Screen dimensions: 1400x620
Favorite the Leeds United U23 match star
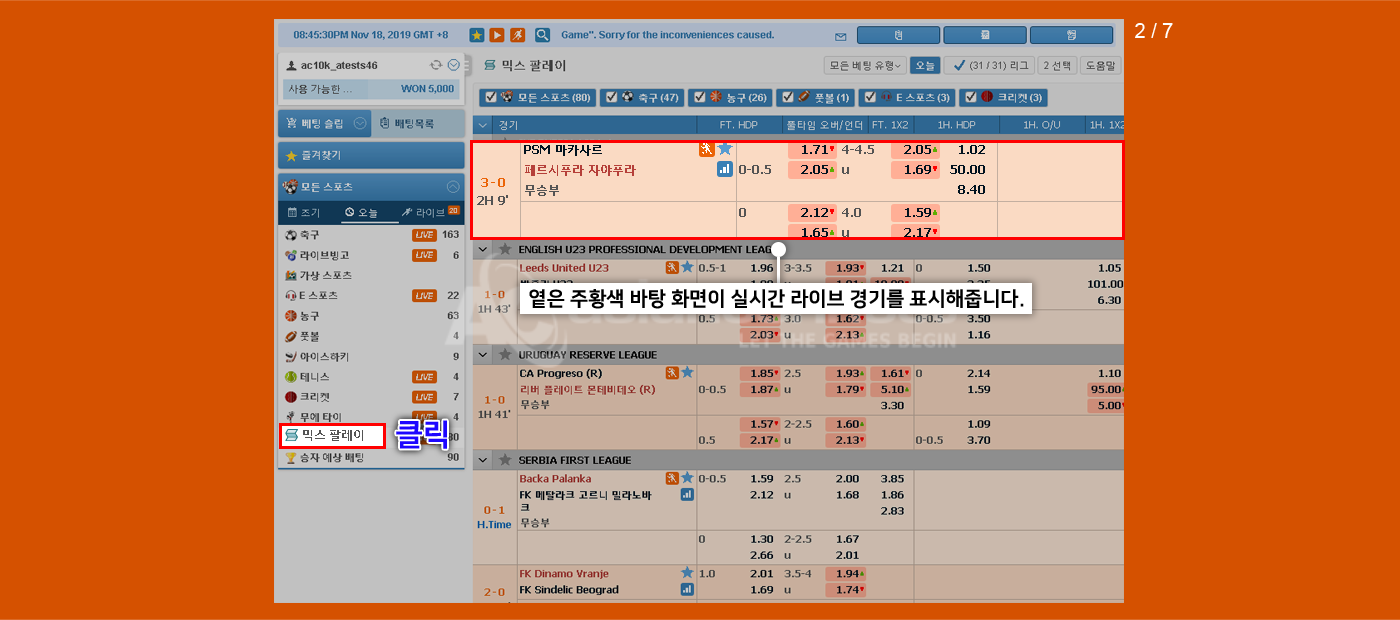pyautogui.click(x=687, y=268)
